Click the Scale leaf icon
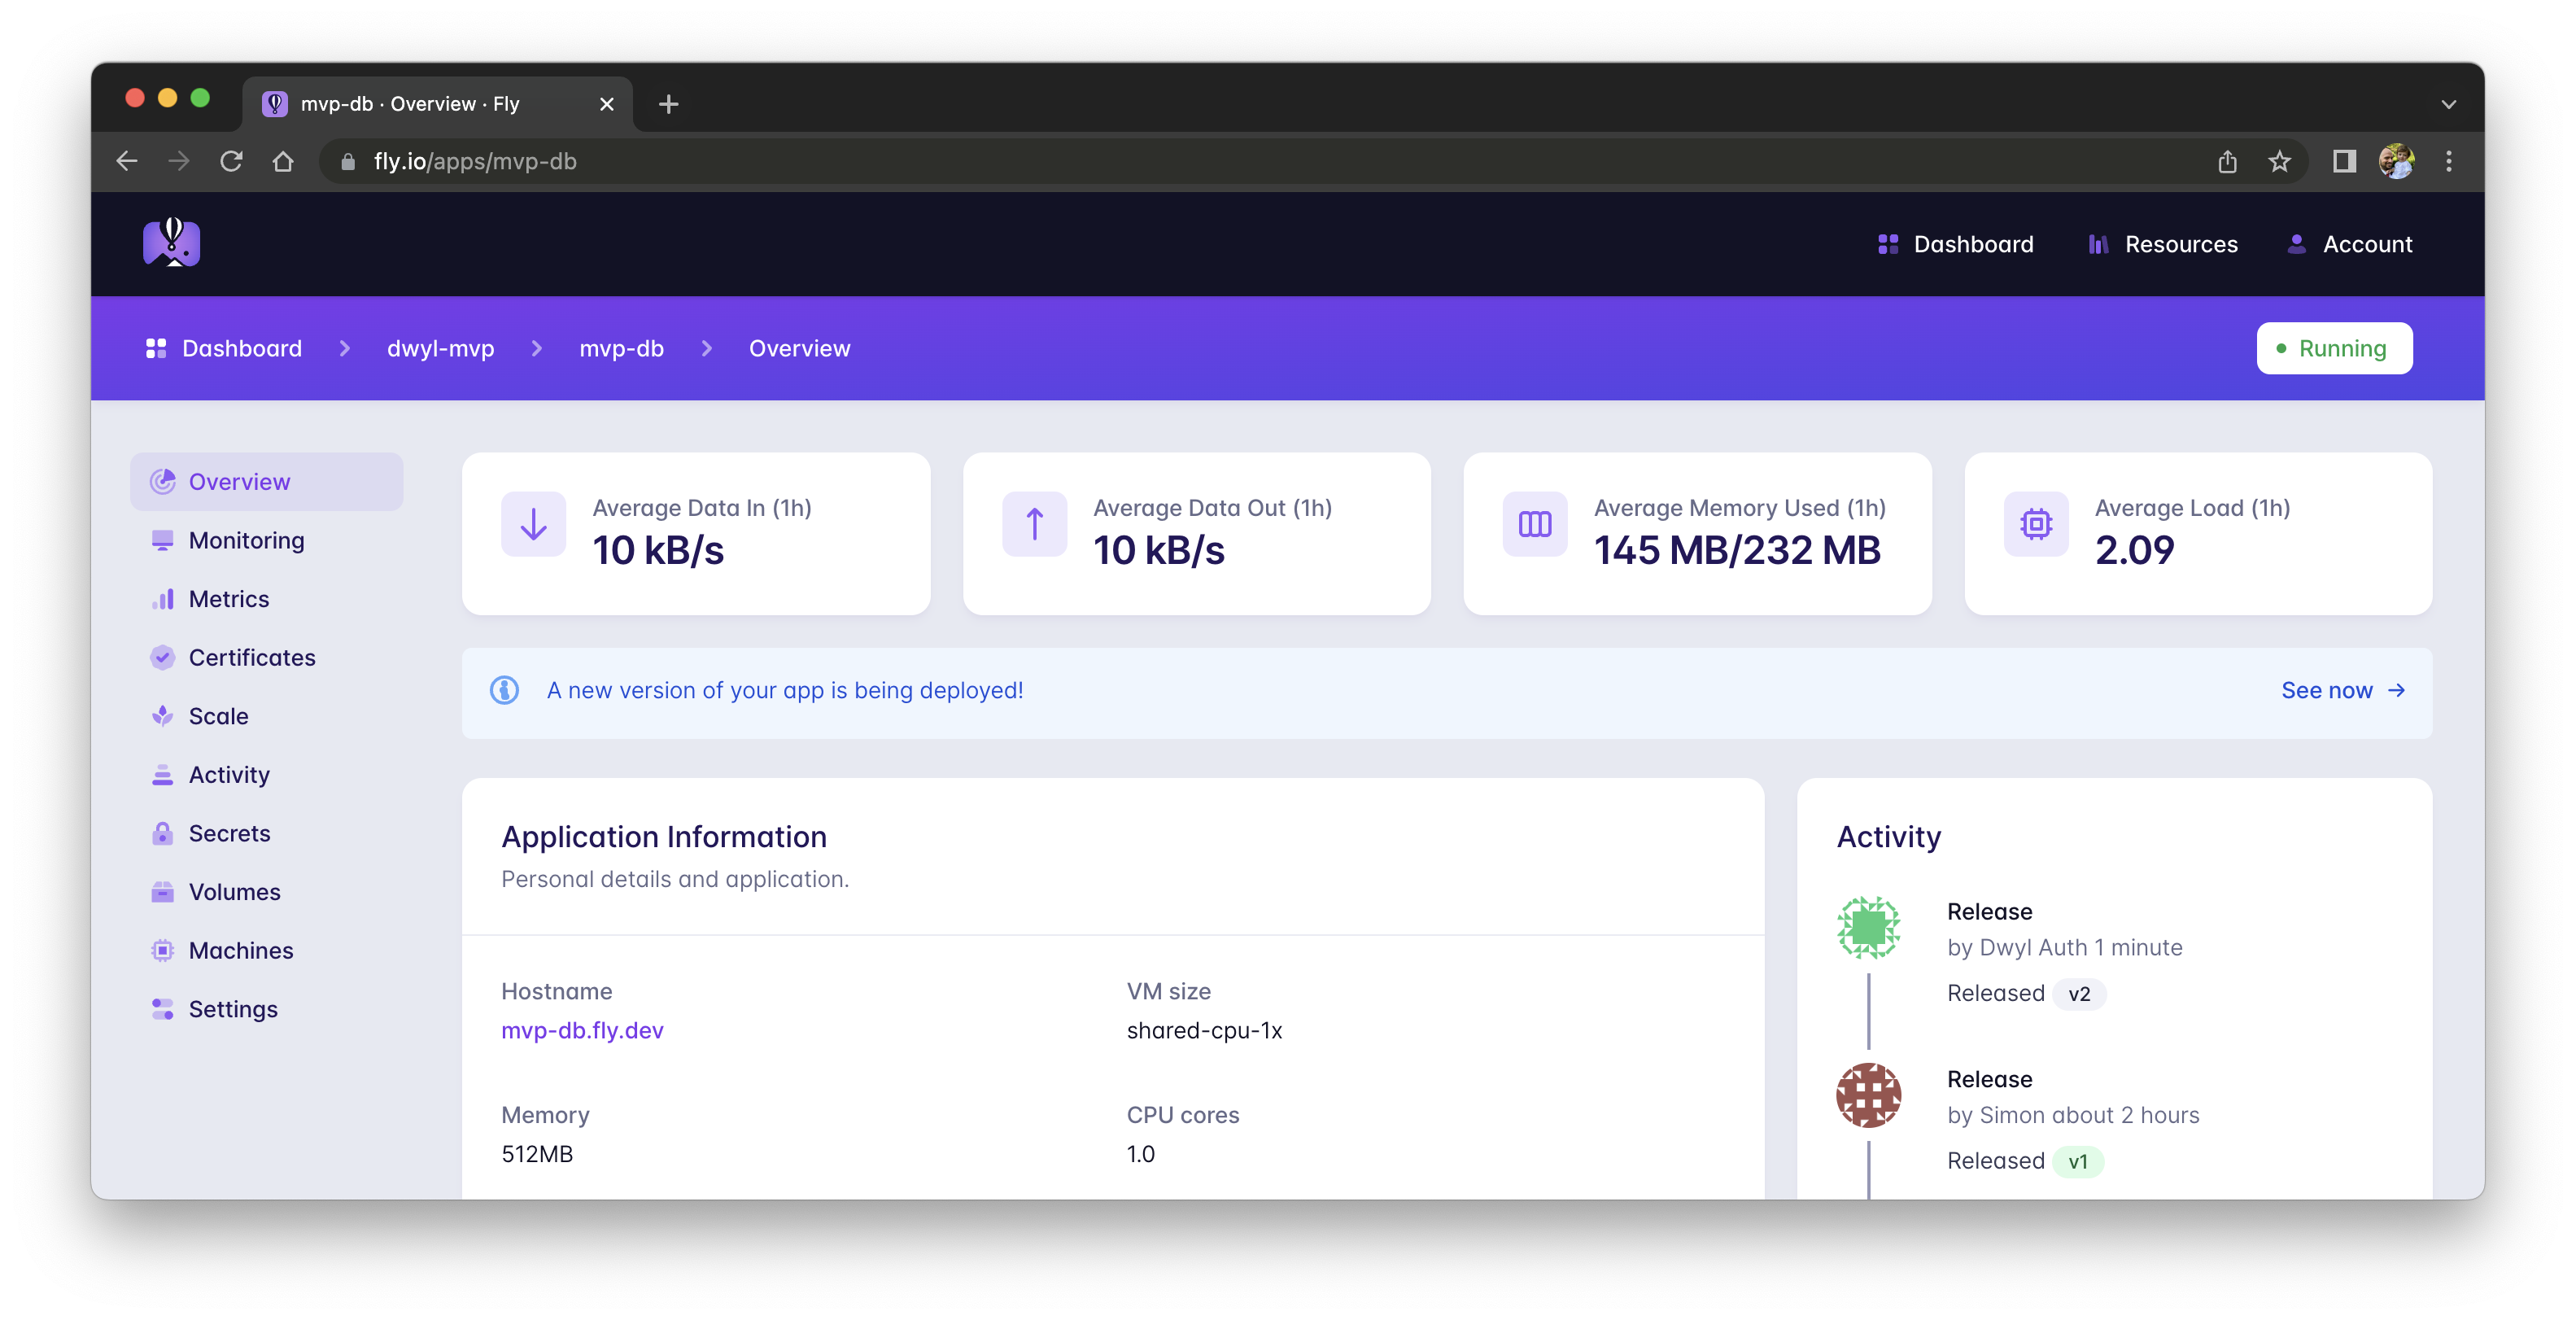This screenshot has height=1320, width=2576. coord(163,716)
